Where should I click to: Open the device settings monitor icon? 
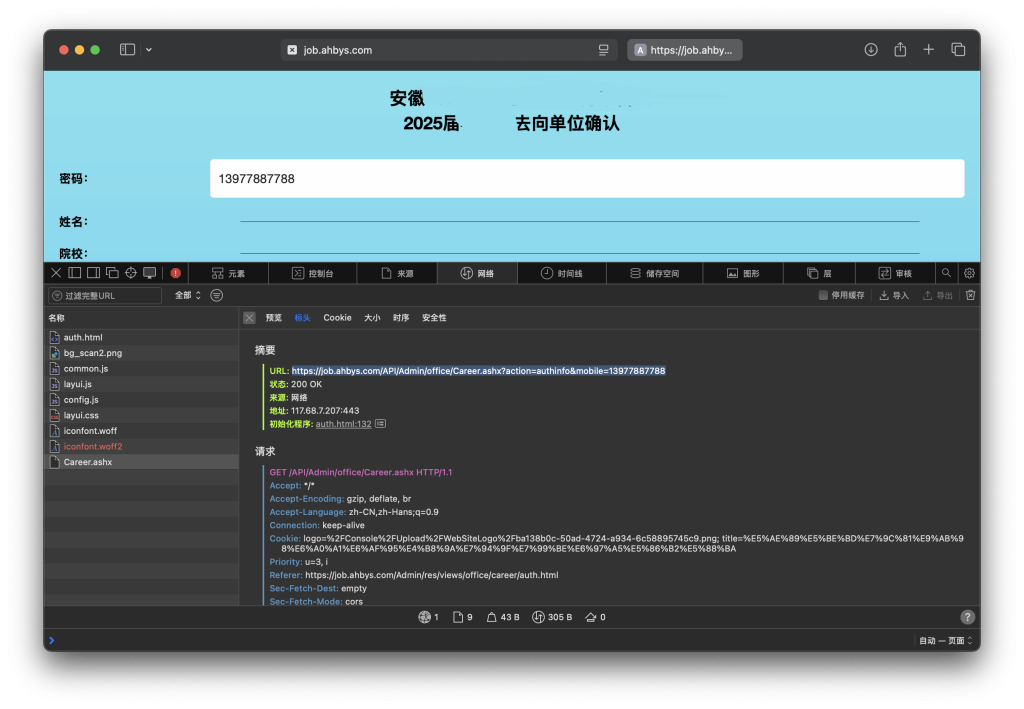[150, 273]
